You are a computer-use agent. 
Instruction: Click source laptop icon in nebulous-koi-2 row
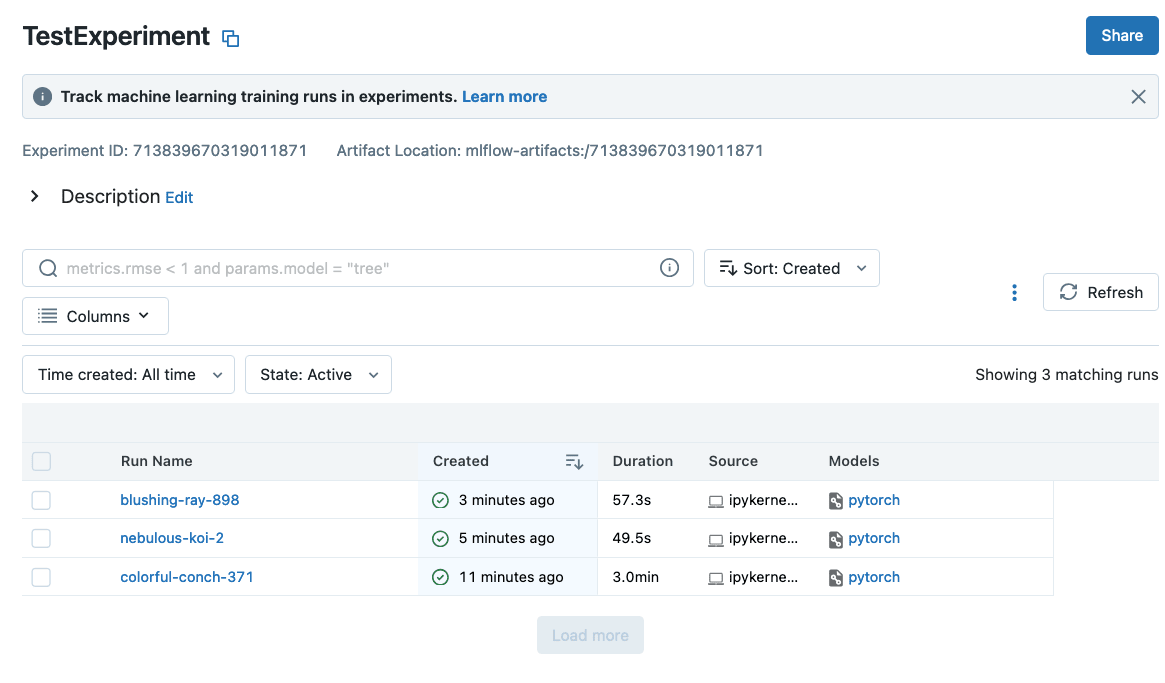pos(715,540)
